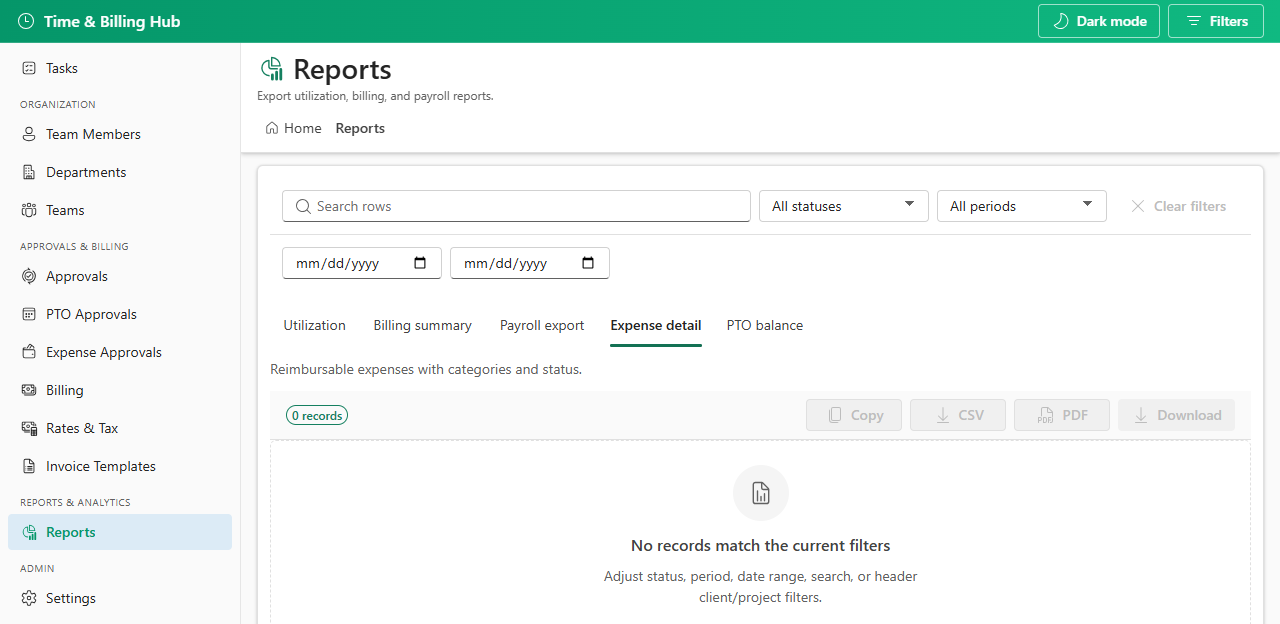Click the Tasks sidebar icon
Viewport: 1280px width, 624px height.
click(x=29, y=68)
